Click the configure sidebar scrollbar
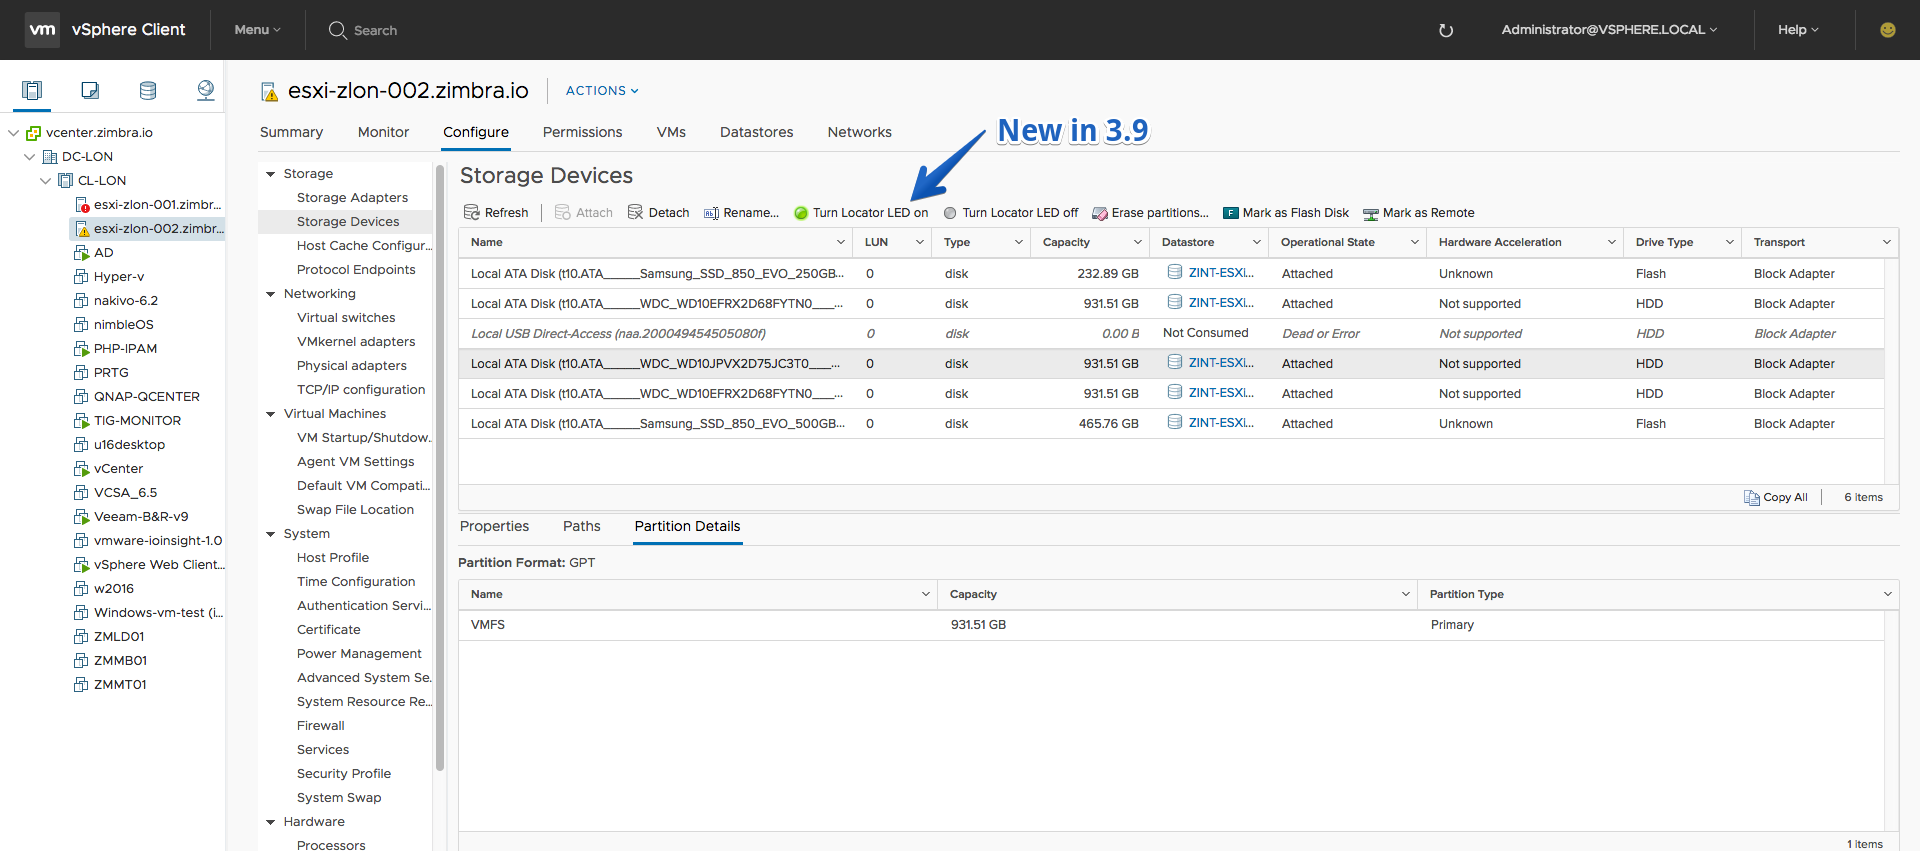The height and width of the screenshot is (851, 1920). click(440, 468)
